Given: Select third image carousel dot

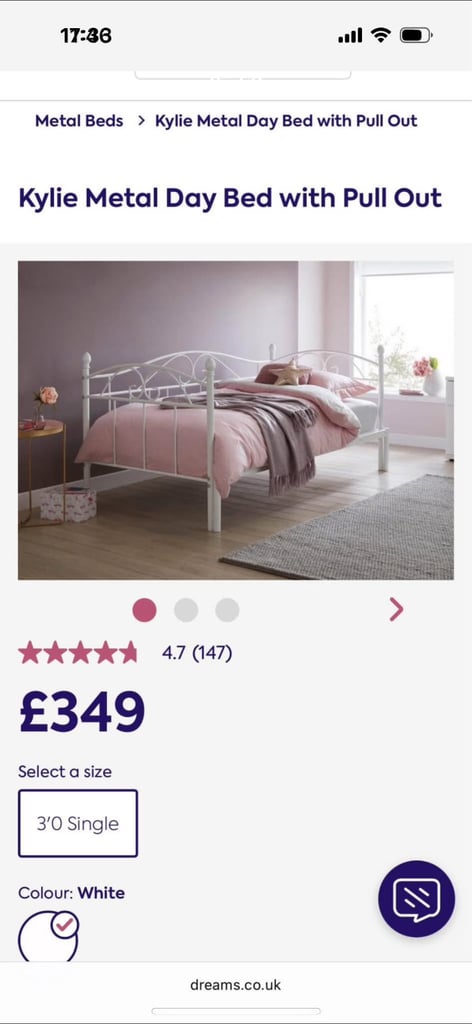Looking at the screenshot, I should click(227, 611).
